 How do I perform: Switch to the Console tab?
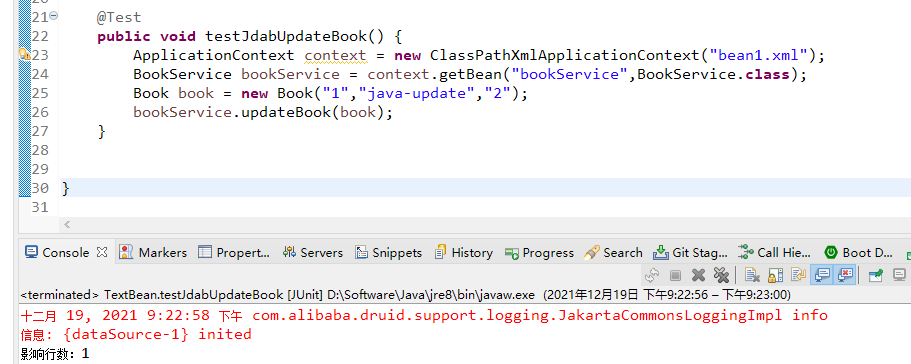pos(58,253)
